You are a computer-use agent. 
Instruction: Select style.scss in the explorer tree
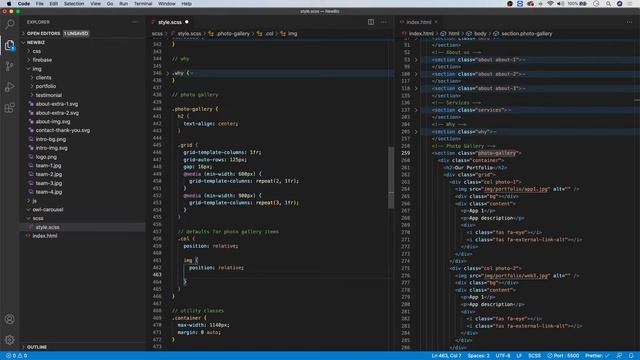47,227
